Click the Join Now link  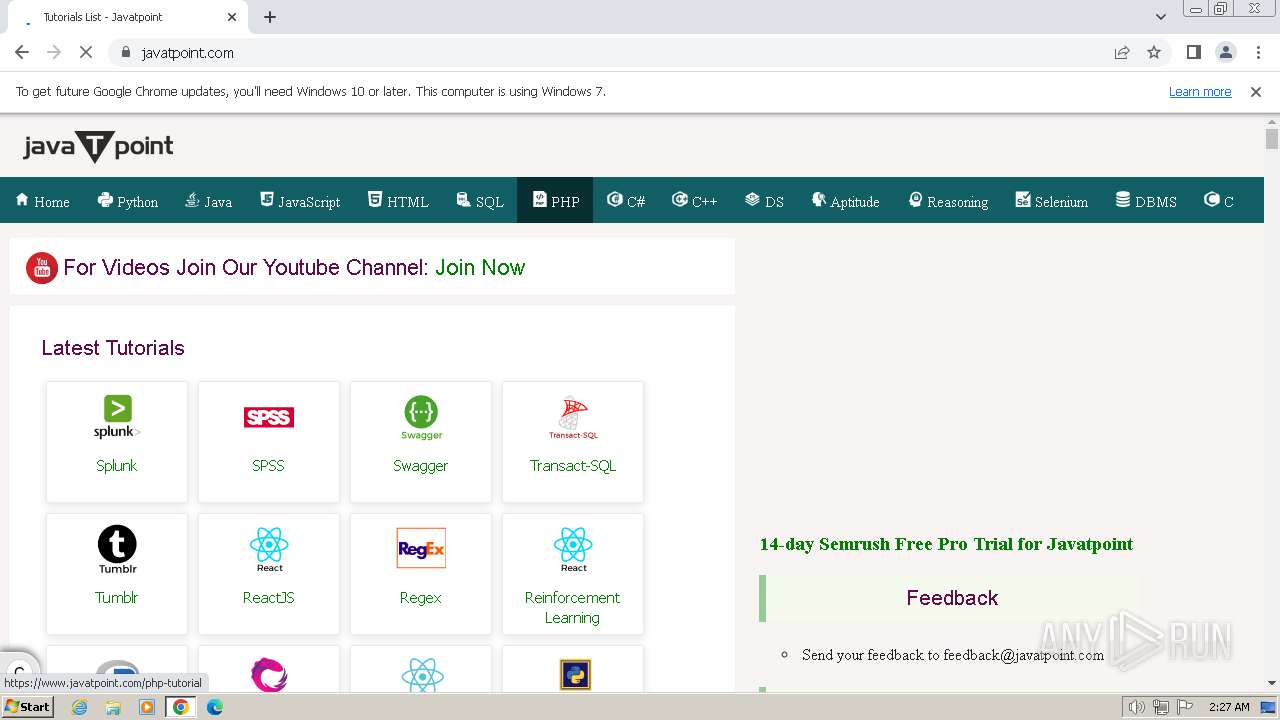[x=480, y=267]
